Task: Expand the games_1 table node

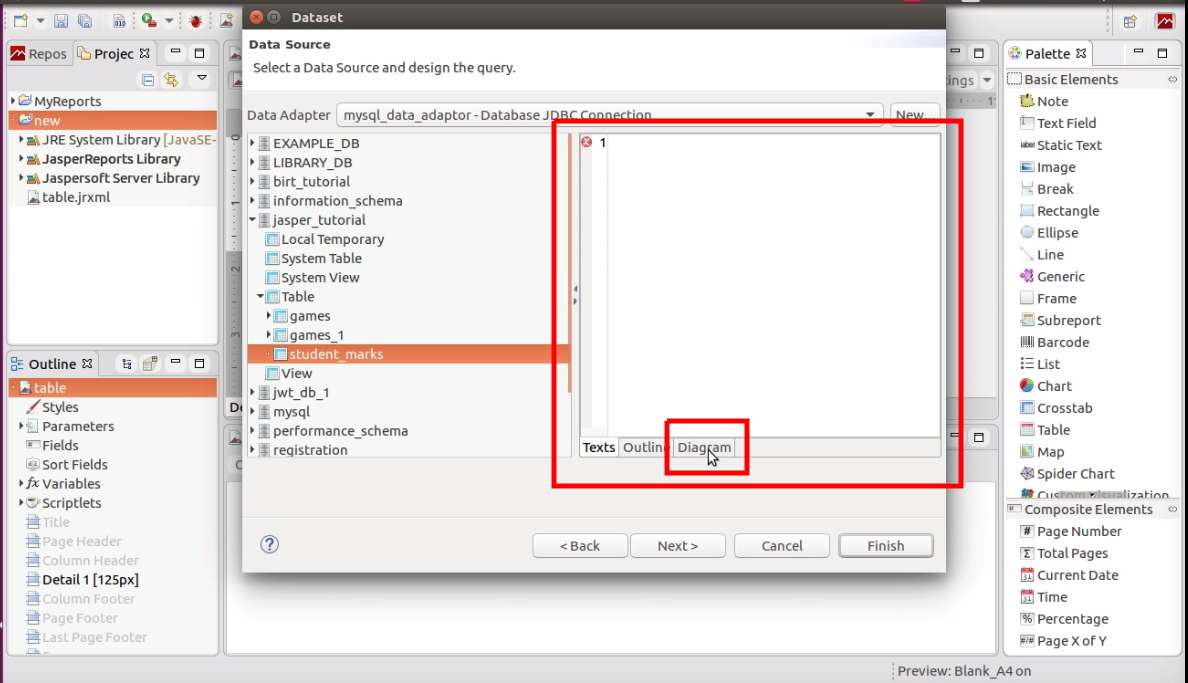Action: coord(269,334)
